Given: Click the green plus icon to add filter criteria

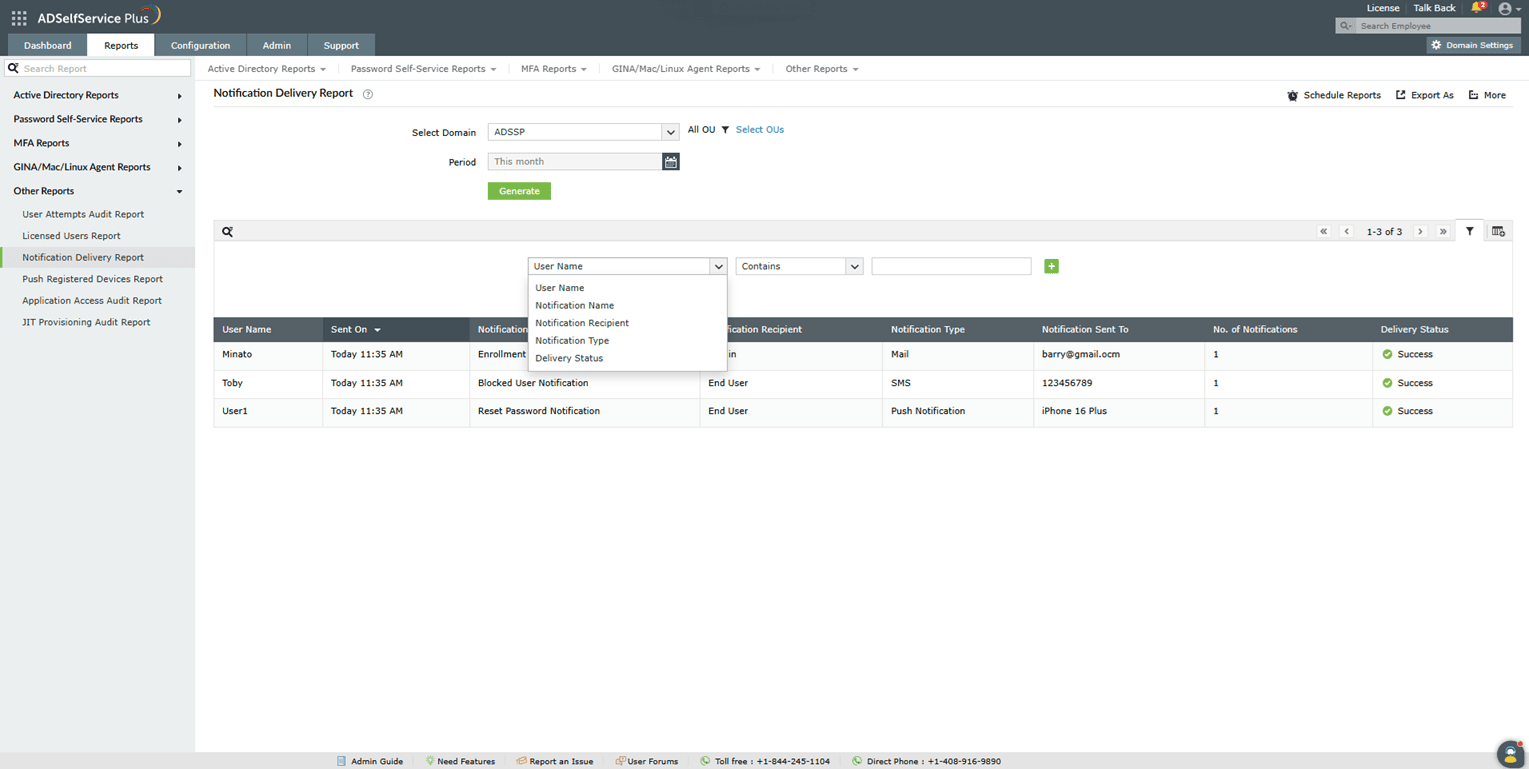Looking at the screenshot, I should [x=1050, y=266].
